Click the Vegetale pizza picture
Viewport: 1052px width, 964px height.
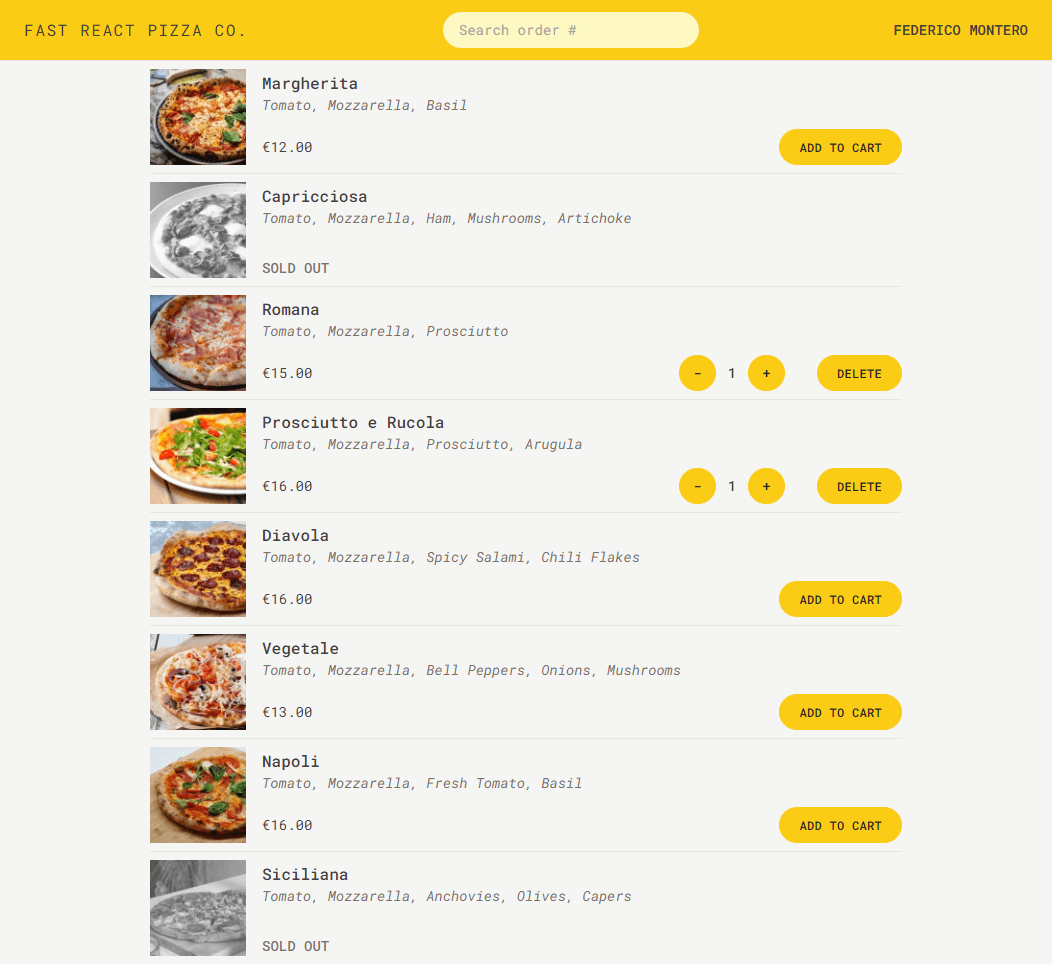(x=198, y=682)
